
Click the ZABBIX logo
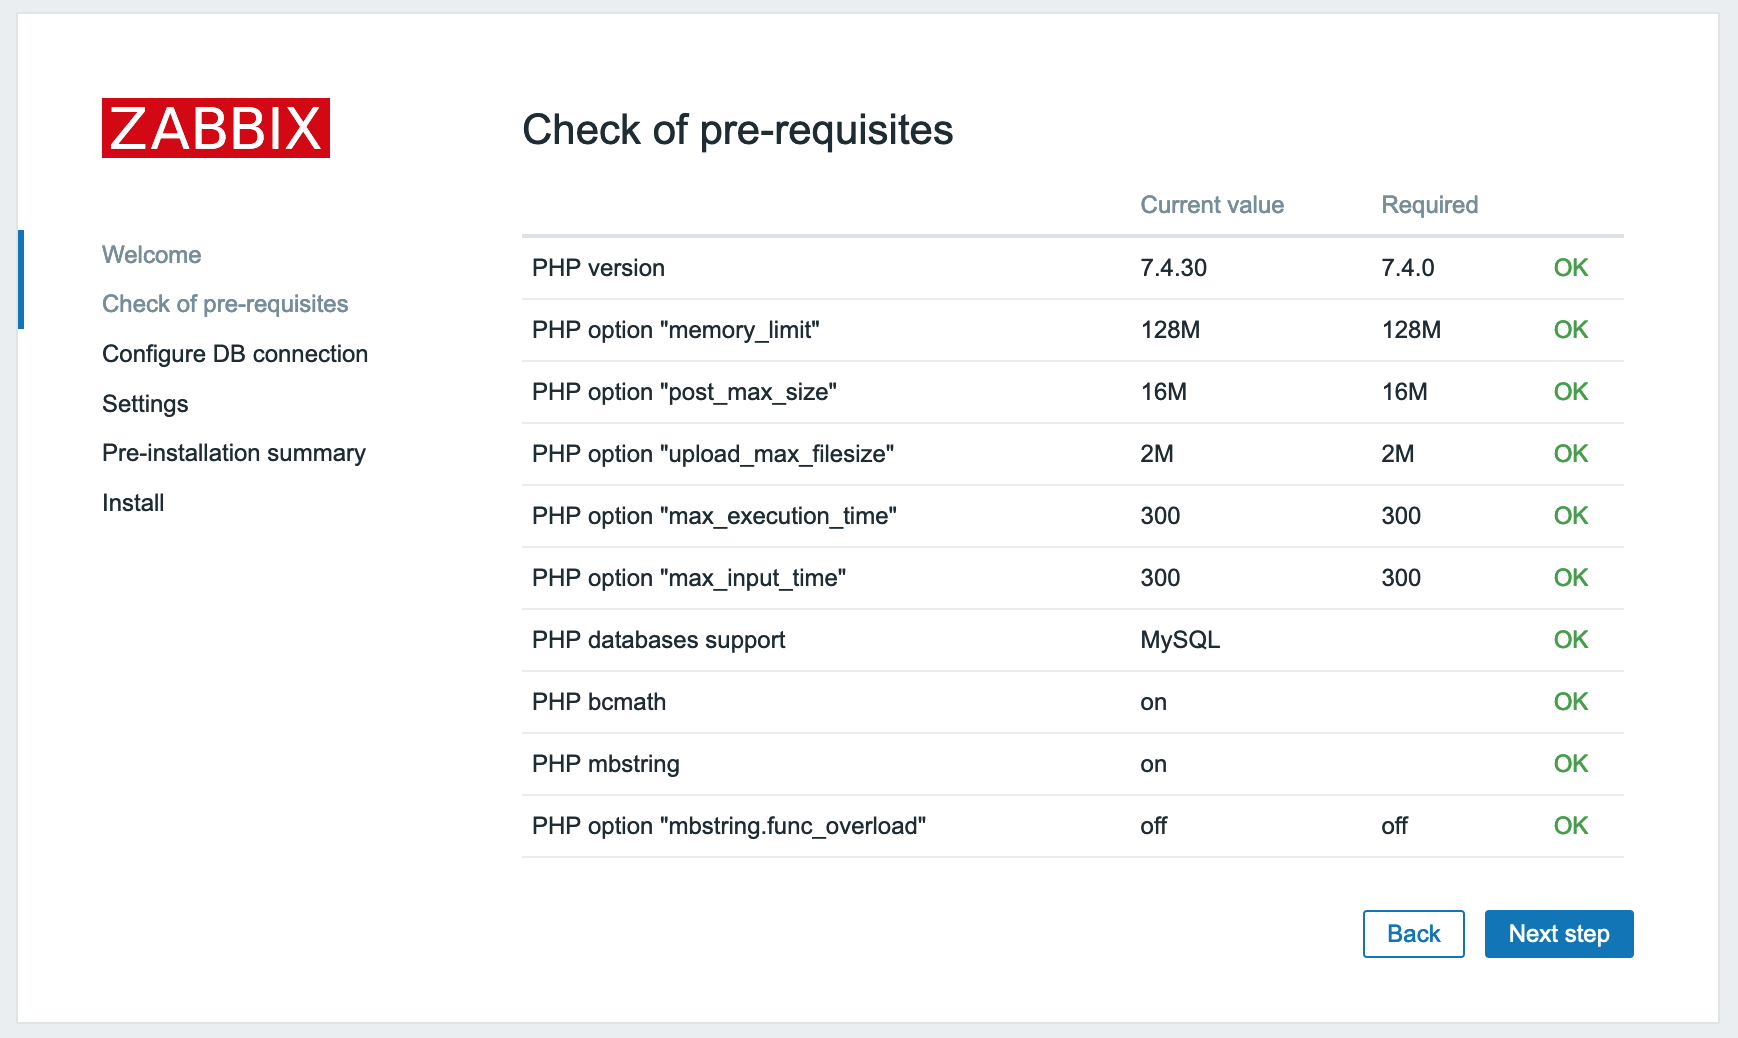(x=216, y=128)
